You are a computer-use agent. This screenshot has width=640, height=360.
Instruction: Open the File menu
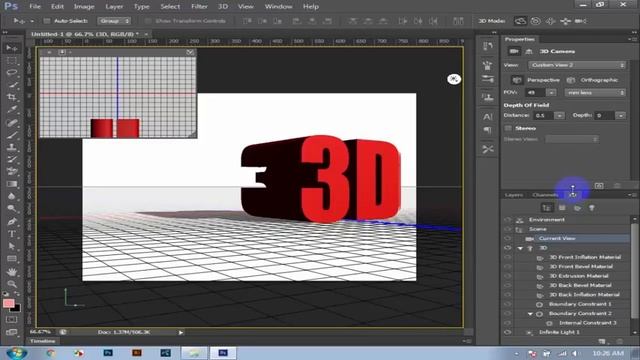point(35,7)
